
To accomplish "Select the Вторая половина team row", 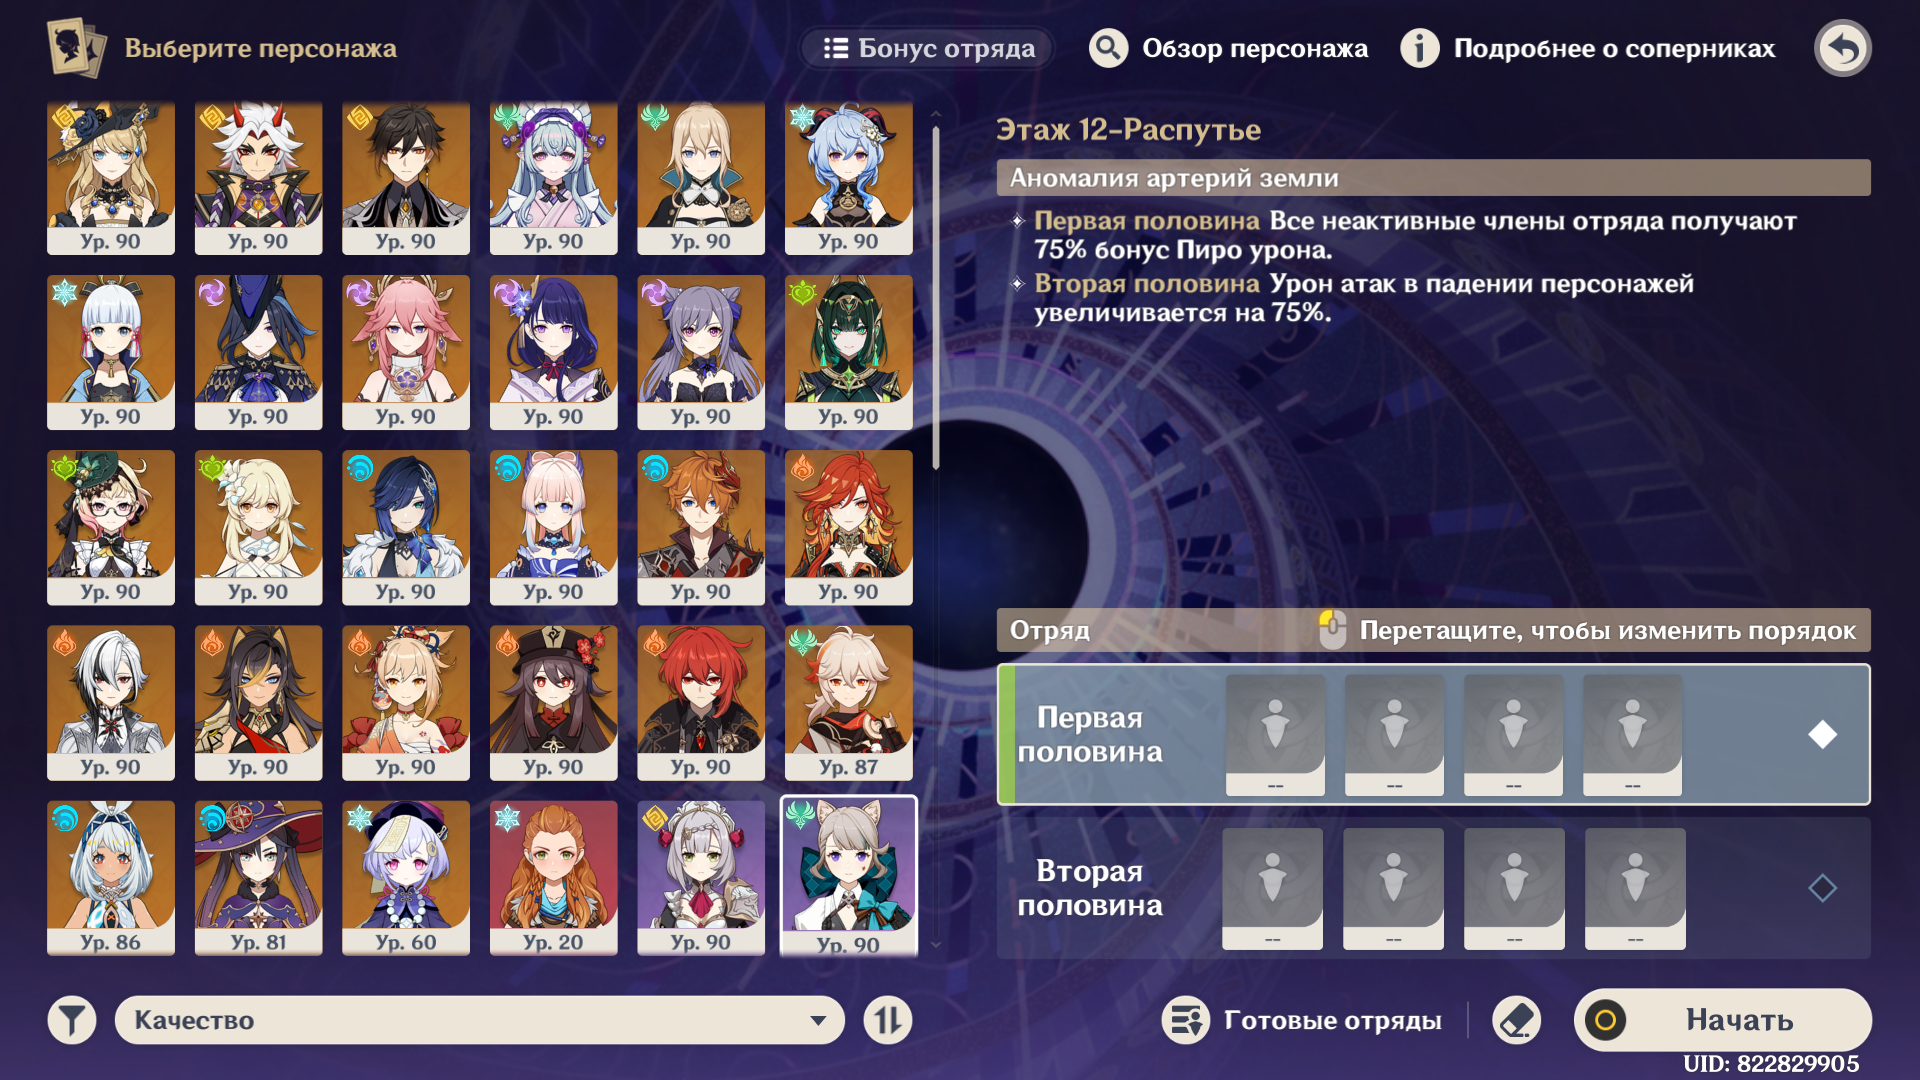I will (1433, 888).
